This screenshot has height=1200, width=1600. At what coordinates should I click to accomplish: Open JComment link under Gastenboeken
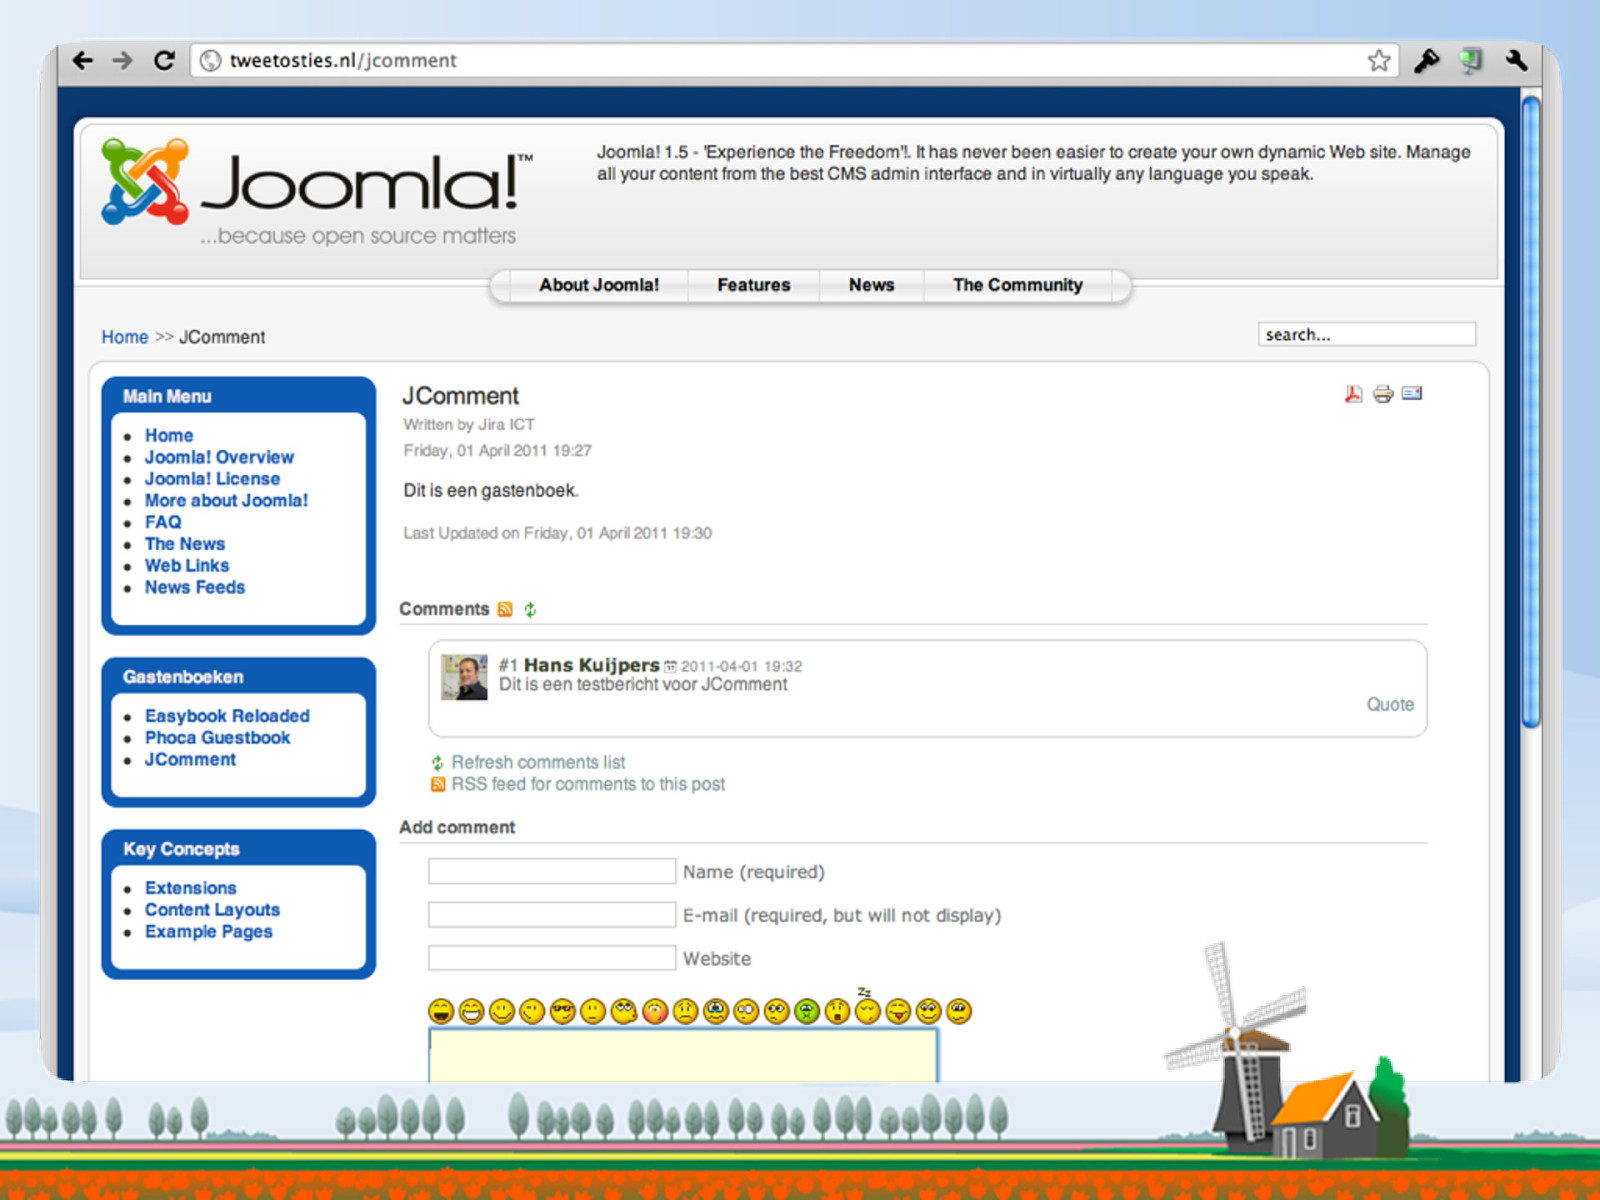(190, 760)
